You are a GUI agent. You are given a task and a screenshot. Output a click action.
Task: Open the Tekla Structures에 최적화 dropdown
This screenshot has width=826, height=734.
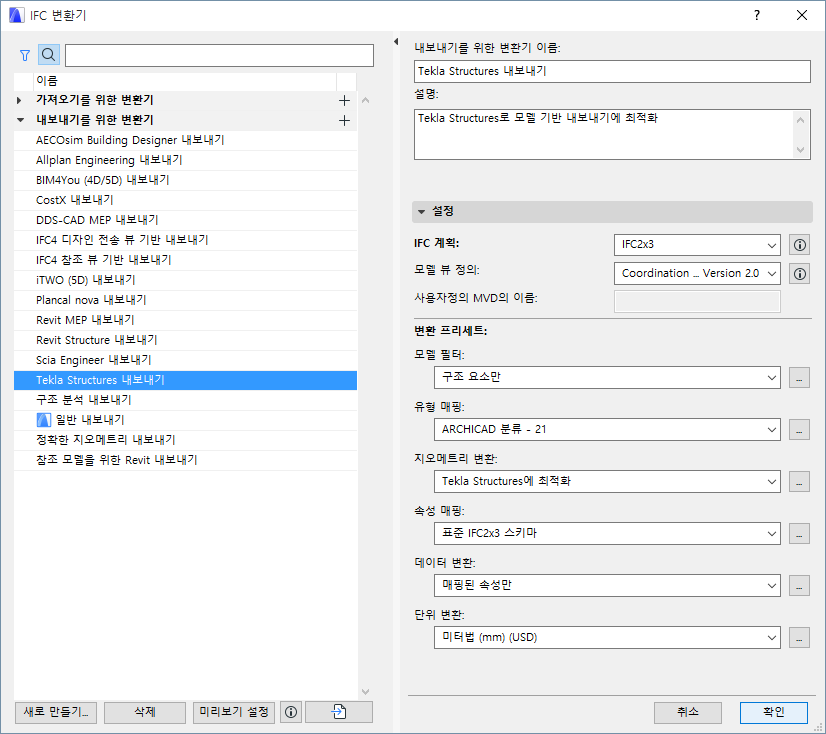(607, 482)
